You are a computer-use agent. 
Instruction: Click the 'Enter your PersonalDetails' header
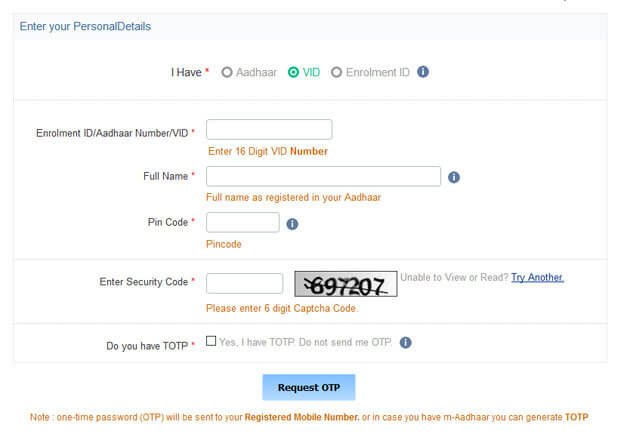pyautogui.click(x=85, y=27)
